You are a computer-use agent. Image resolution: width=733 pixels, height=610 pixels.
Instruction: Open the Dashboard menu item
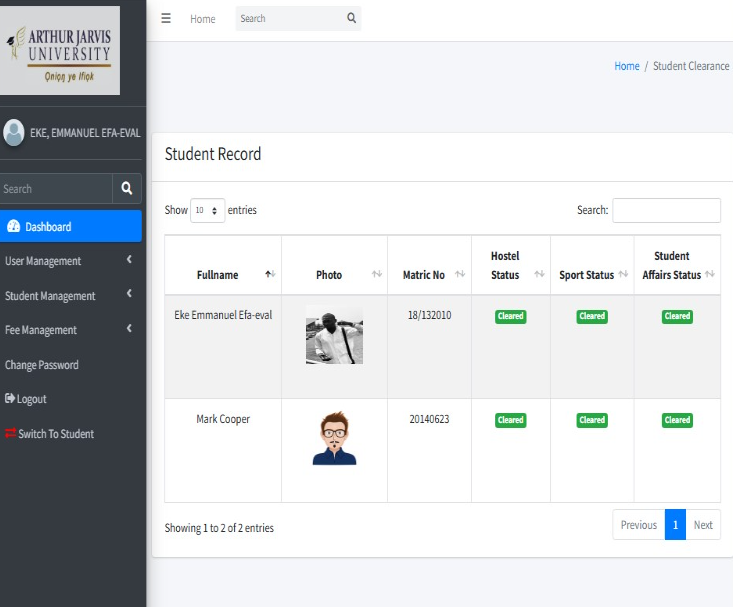[71, 226]
